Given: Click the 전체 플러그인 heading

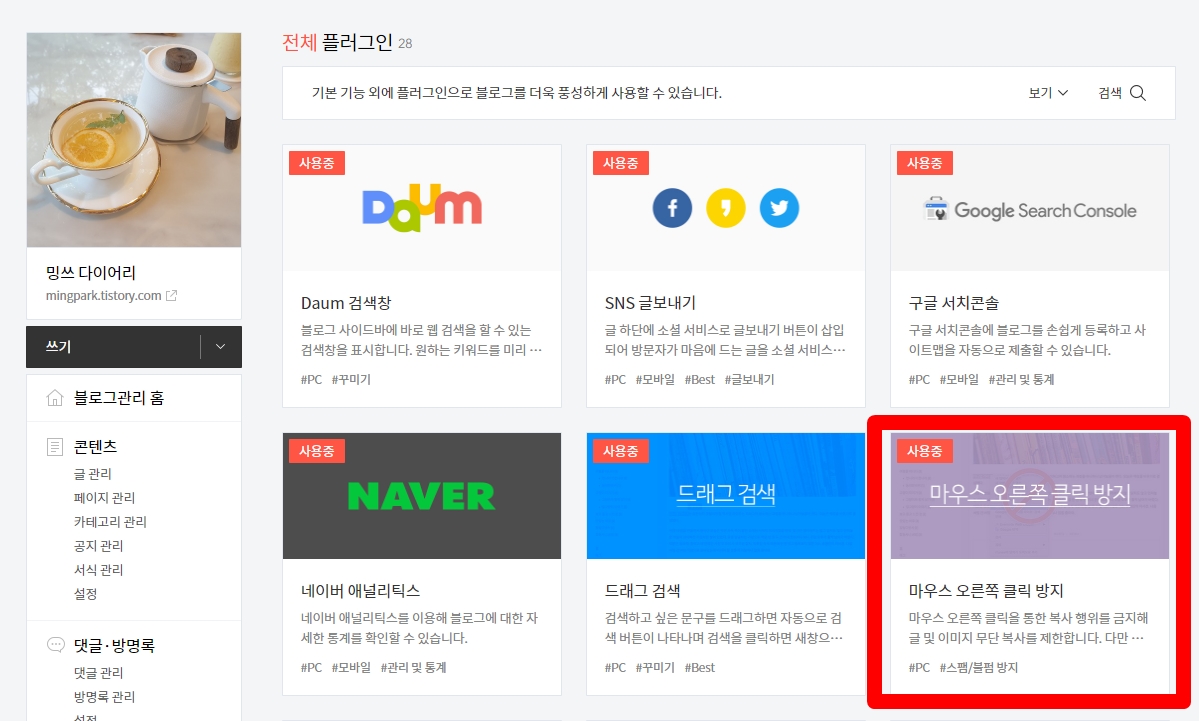Looking at the screenshot, I should pyautogui.click(x=337, y=42).
